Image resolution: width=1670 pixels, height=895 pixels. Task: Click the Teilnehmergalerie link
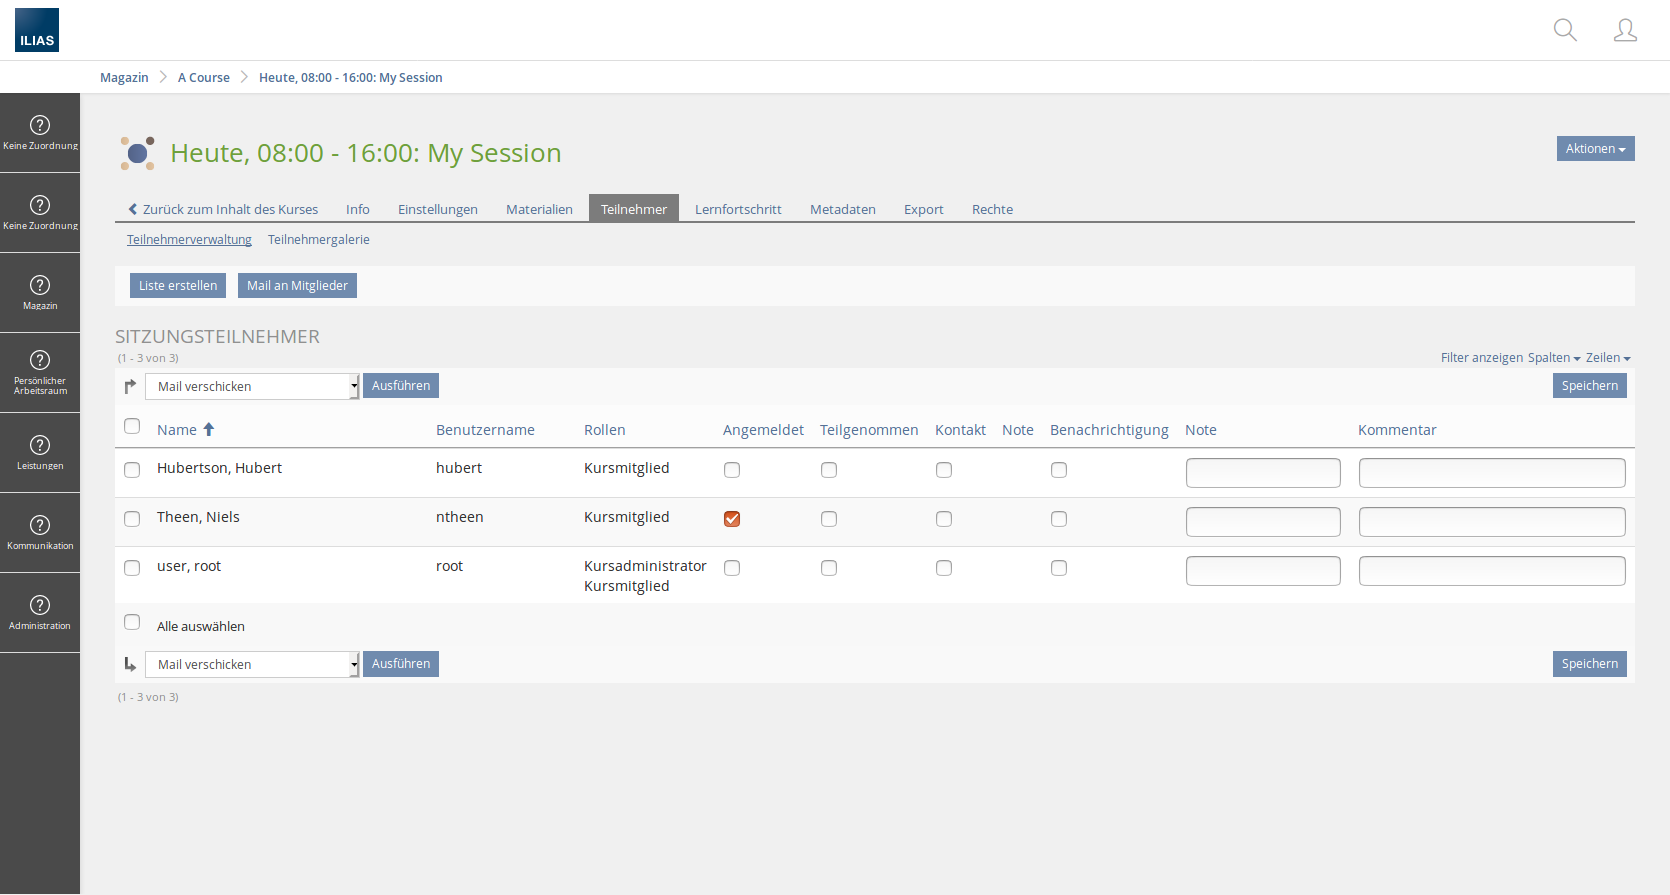click(319, 240)
